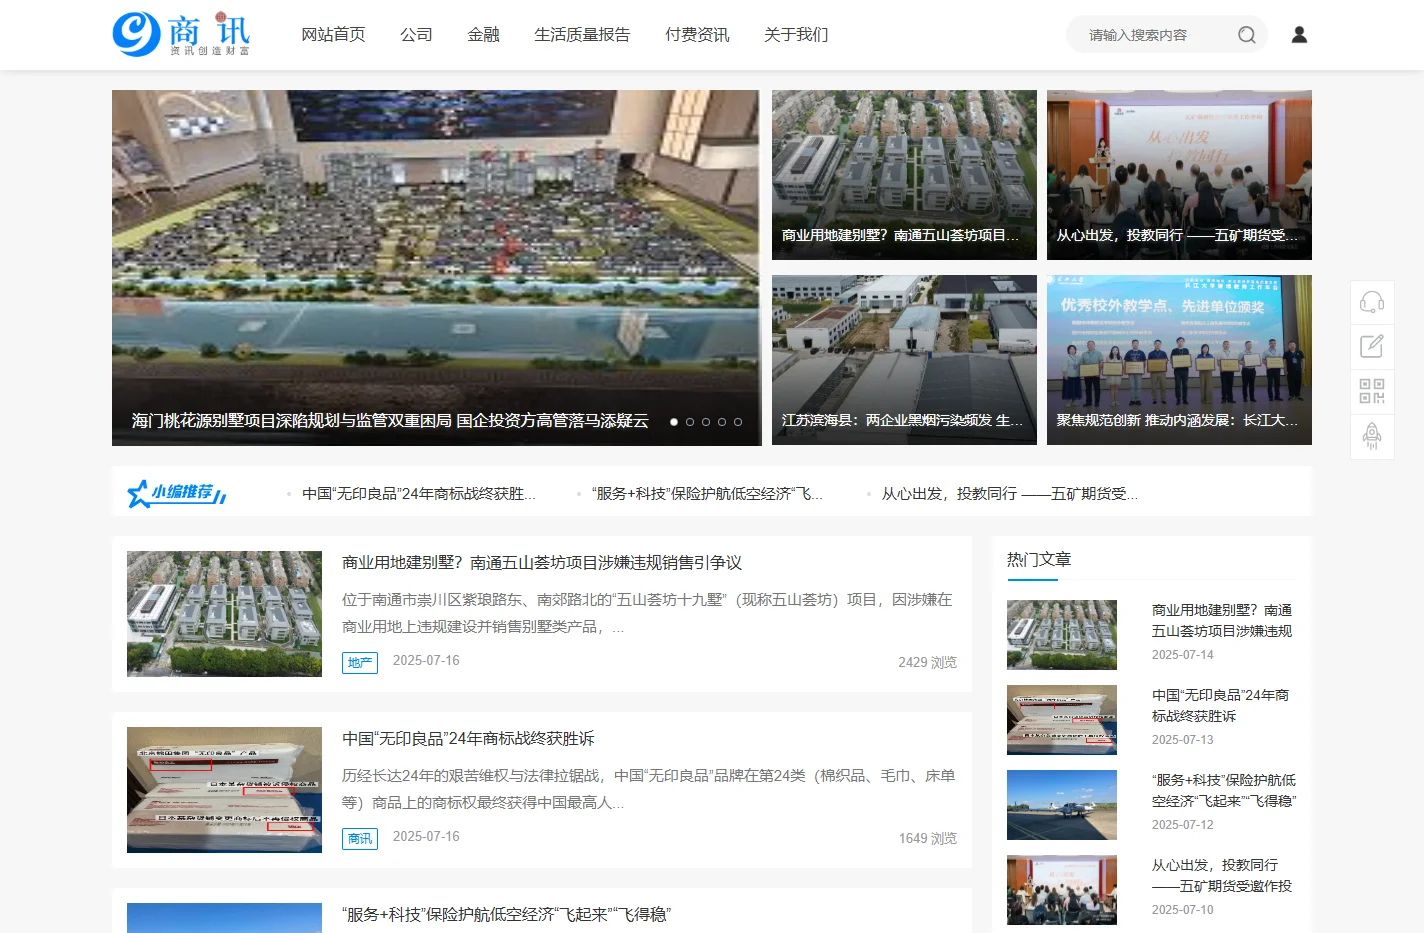Select the fifth carousel dot
The image size is (1424, 933).
(x=738, y=422)
